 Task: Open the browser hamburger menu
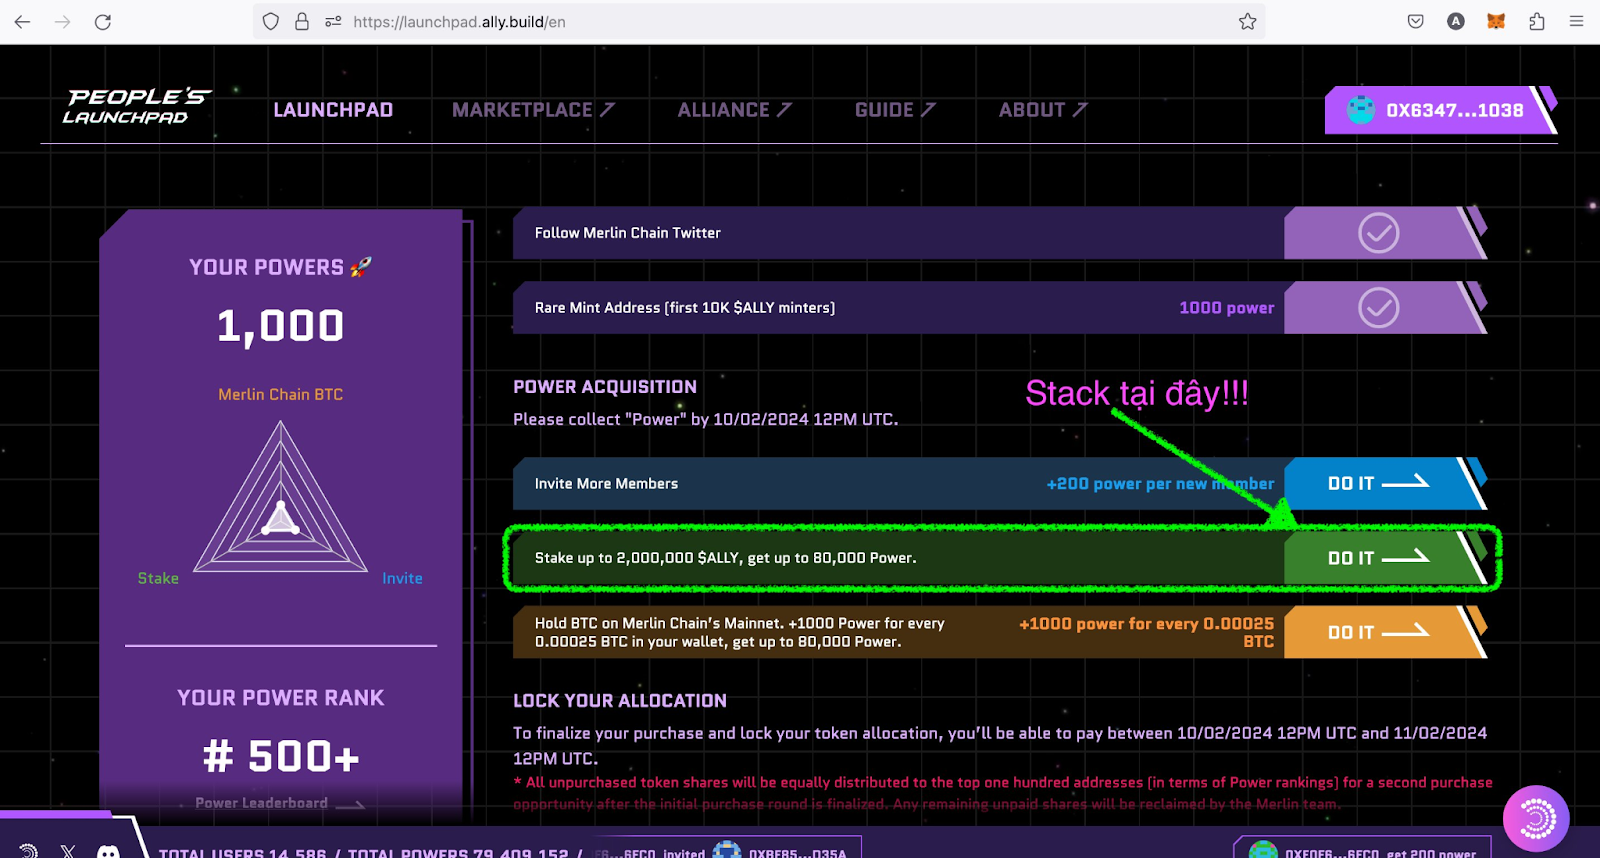click(1577, 21)
